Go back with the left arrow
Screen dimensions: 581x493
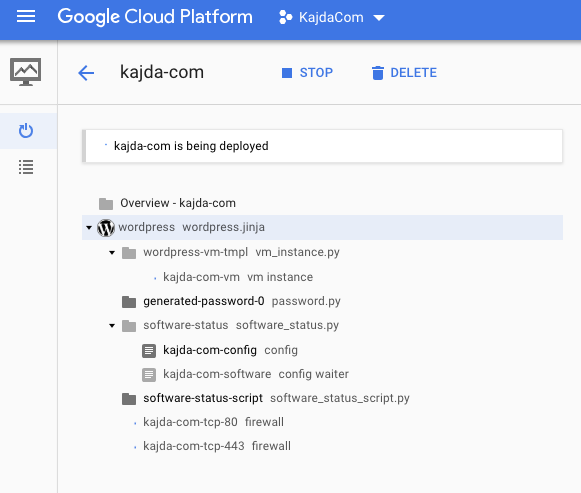86,73
